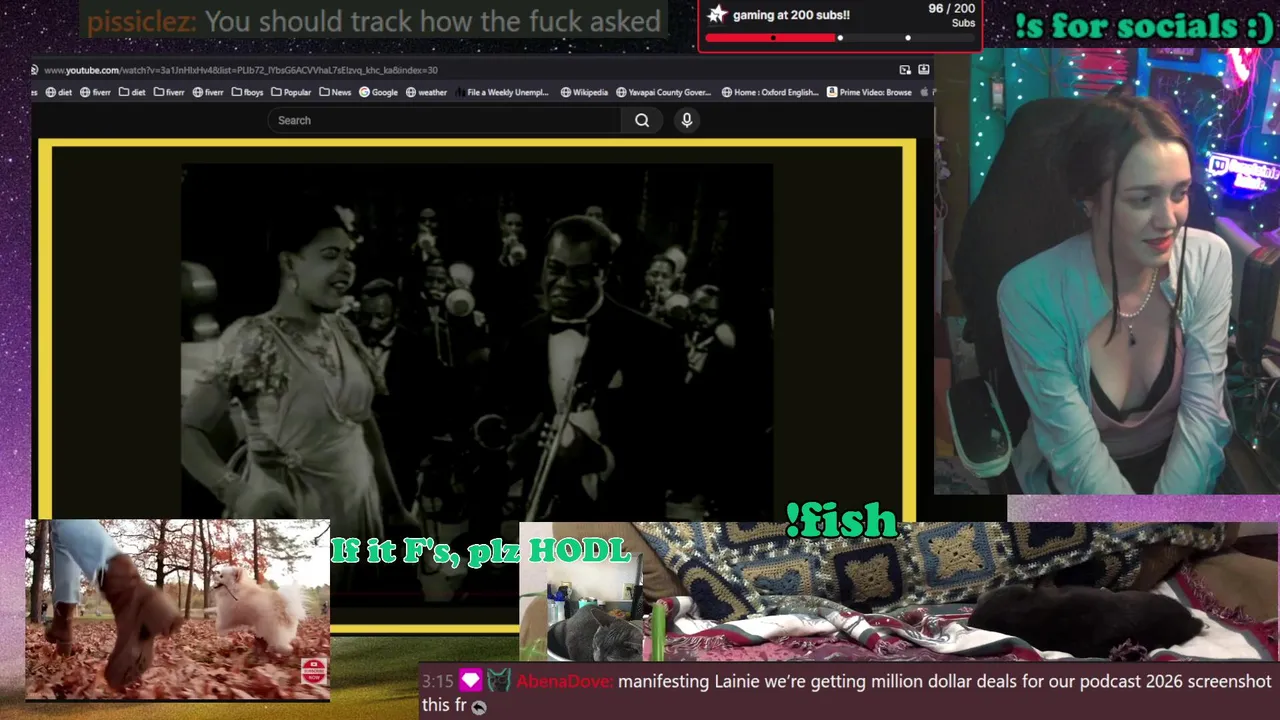Viewport: 1280px width, 720px height.
Task: Open the Google bookmark
Action: pos(378,92)
